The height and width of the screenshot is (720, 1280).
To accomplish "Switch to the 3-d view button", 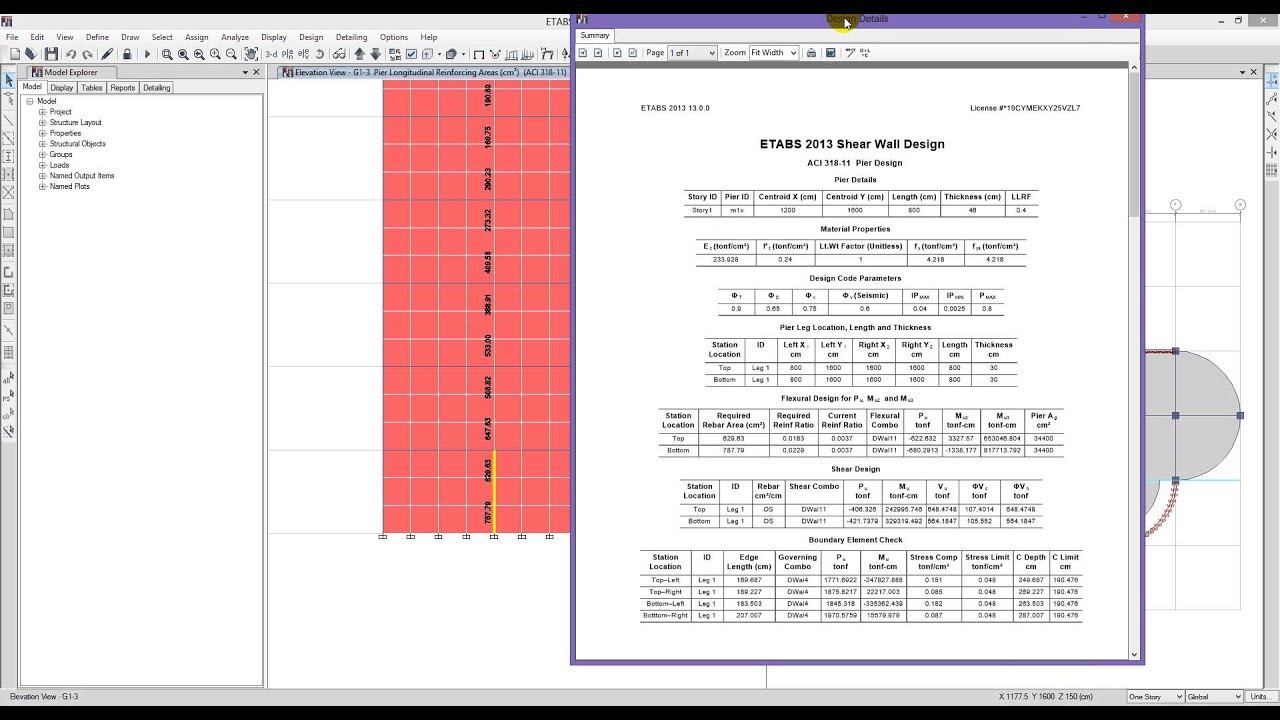I will 271,54.
